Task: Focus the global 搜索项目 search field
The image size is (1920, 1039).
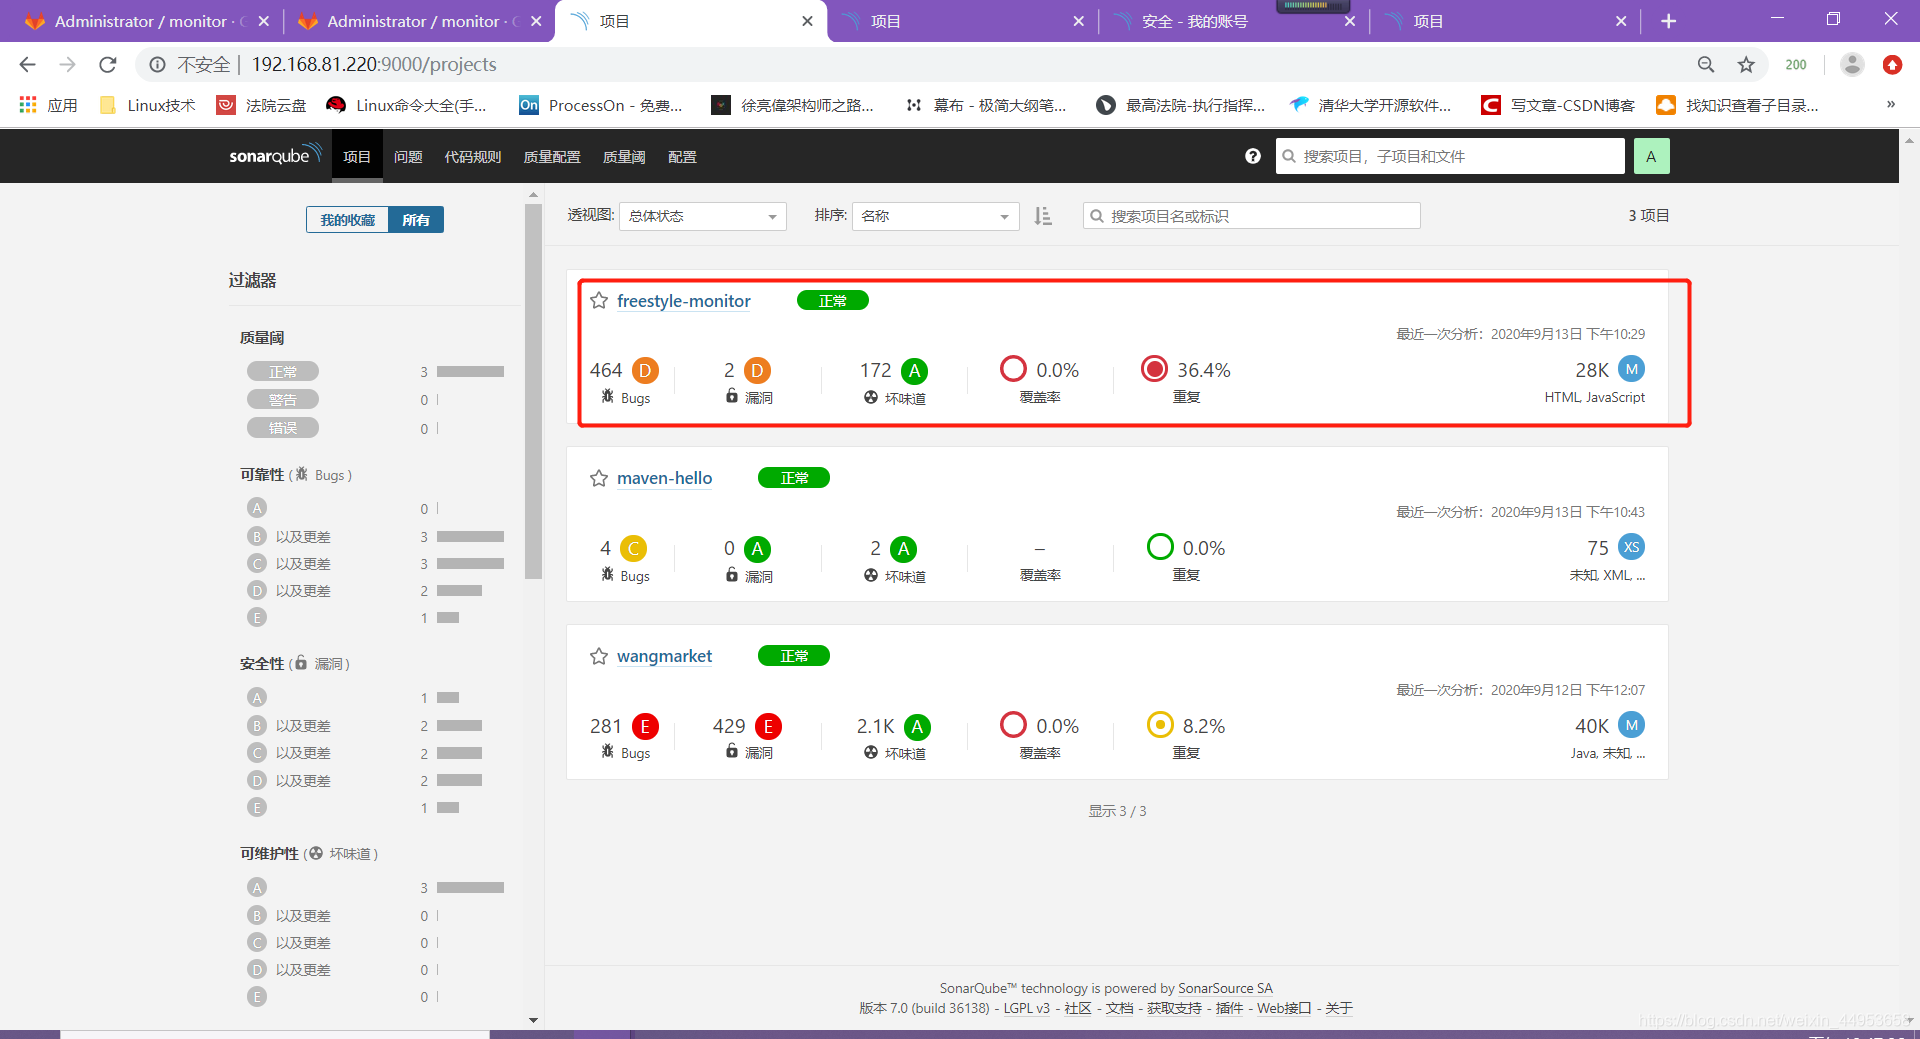Action: point(1450,156)
